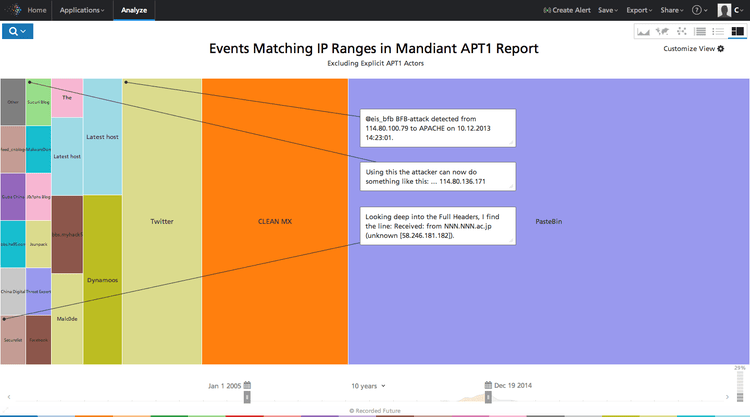Viewport: 750px width, 417px height.
Task: Switch to the bulleted list view icon
Action: [x=718, y=32]
